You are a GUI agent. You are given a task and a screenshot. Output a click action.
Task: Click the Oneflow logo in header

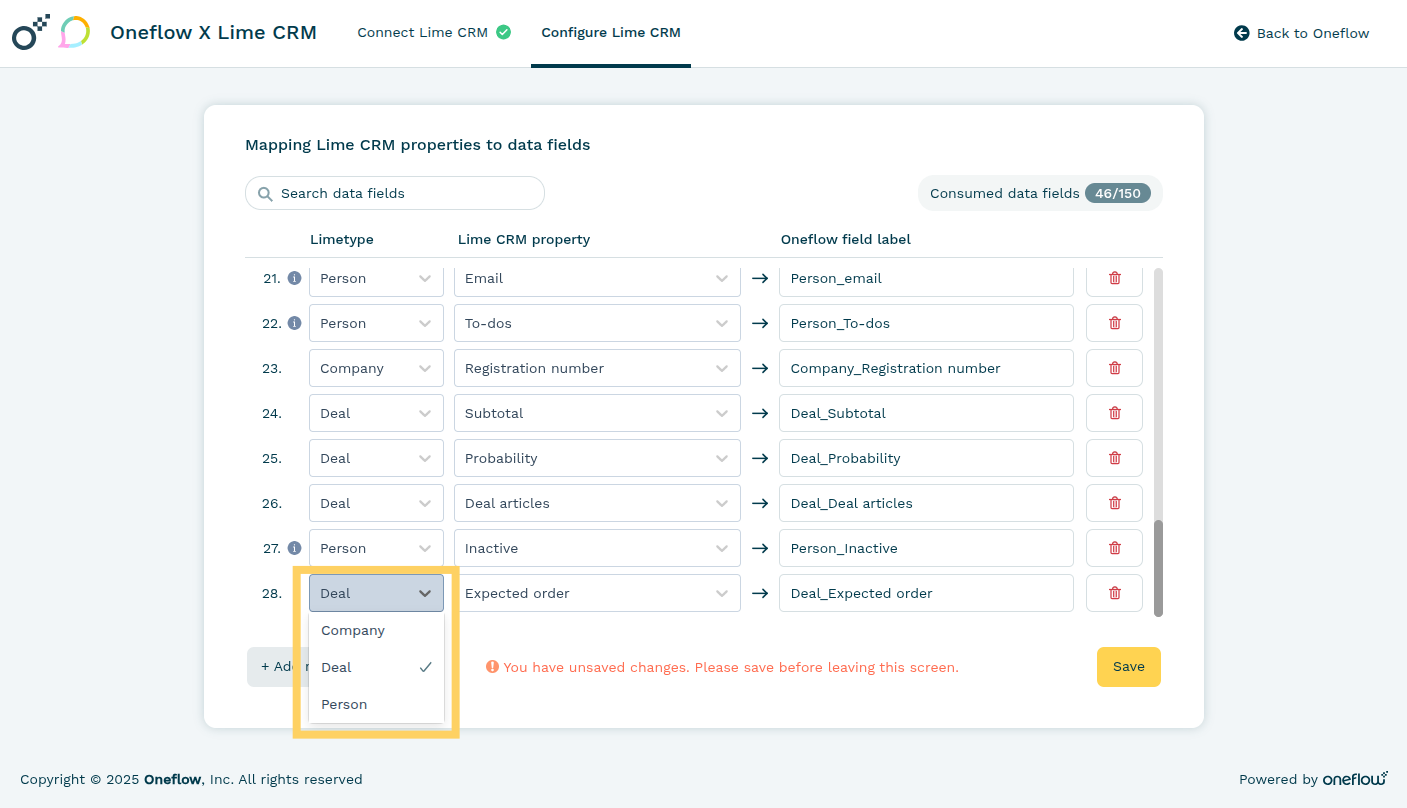31,33
